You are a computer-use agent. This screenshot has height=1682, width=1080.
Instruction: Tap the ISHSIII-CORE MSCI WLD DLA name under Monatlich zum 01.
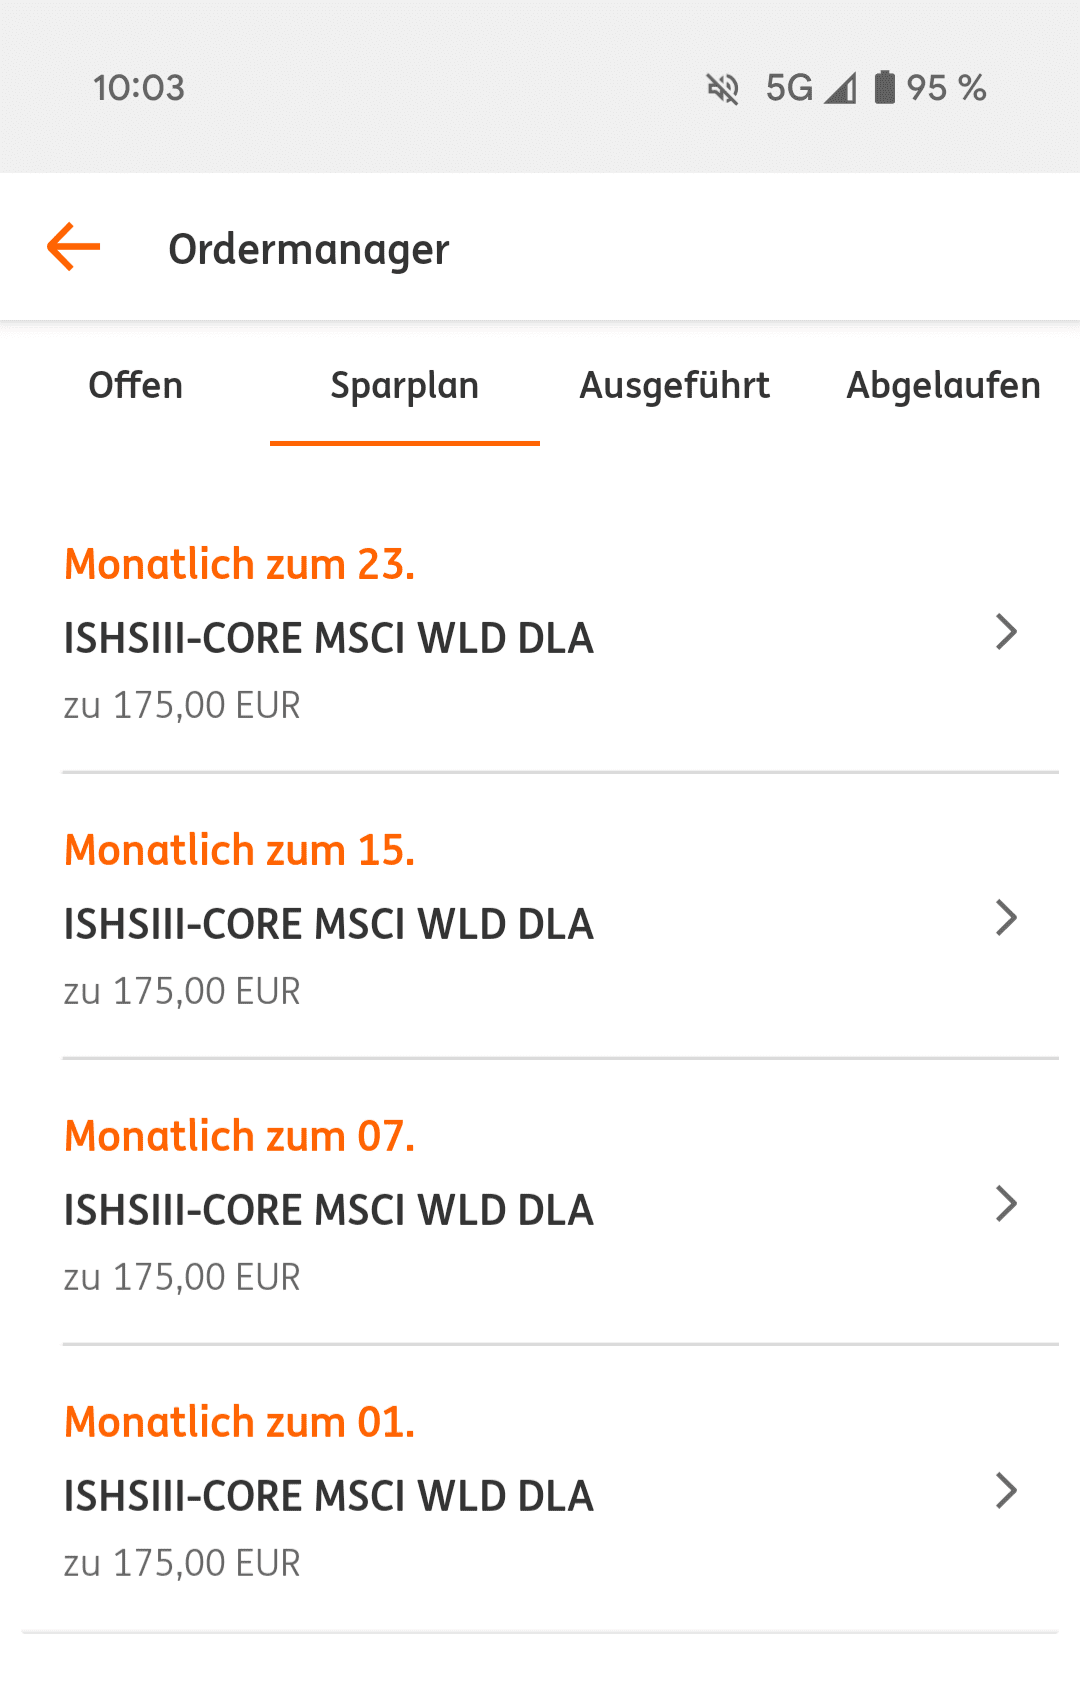click(329, 1496)
